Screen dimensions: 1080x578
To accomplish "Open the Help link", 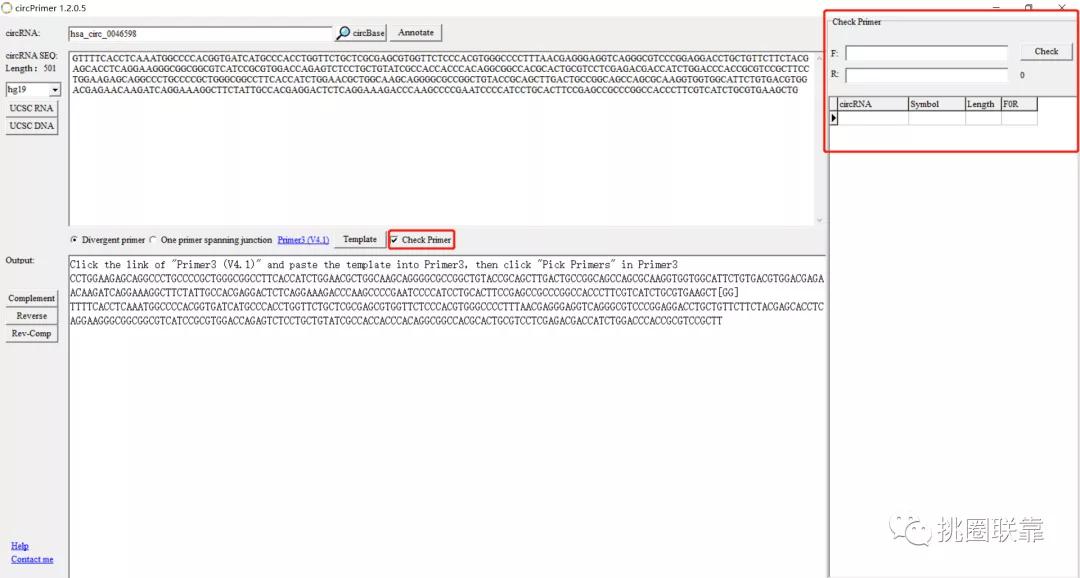I will pos(19,546).
